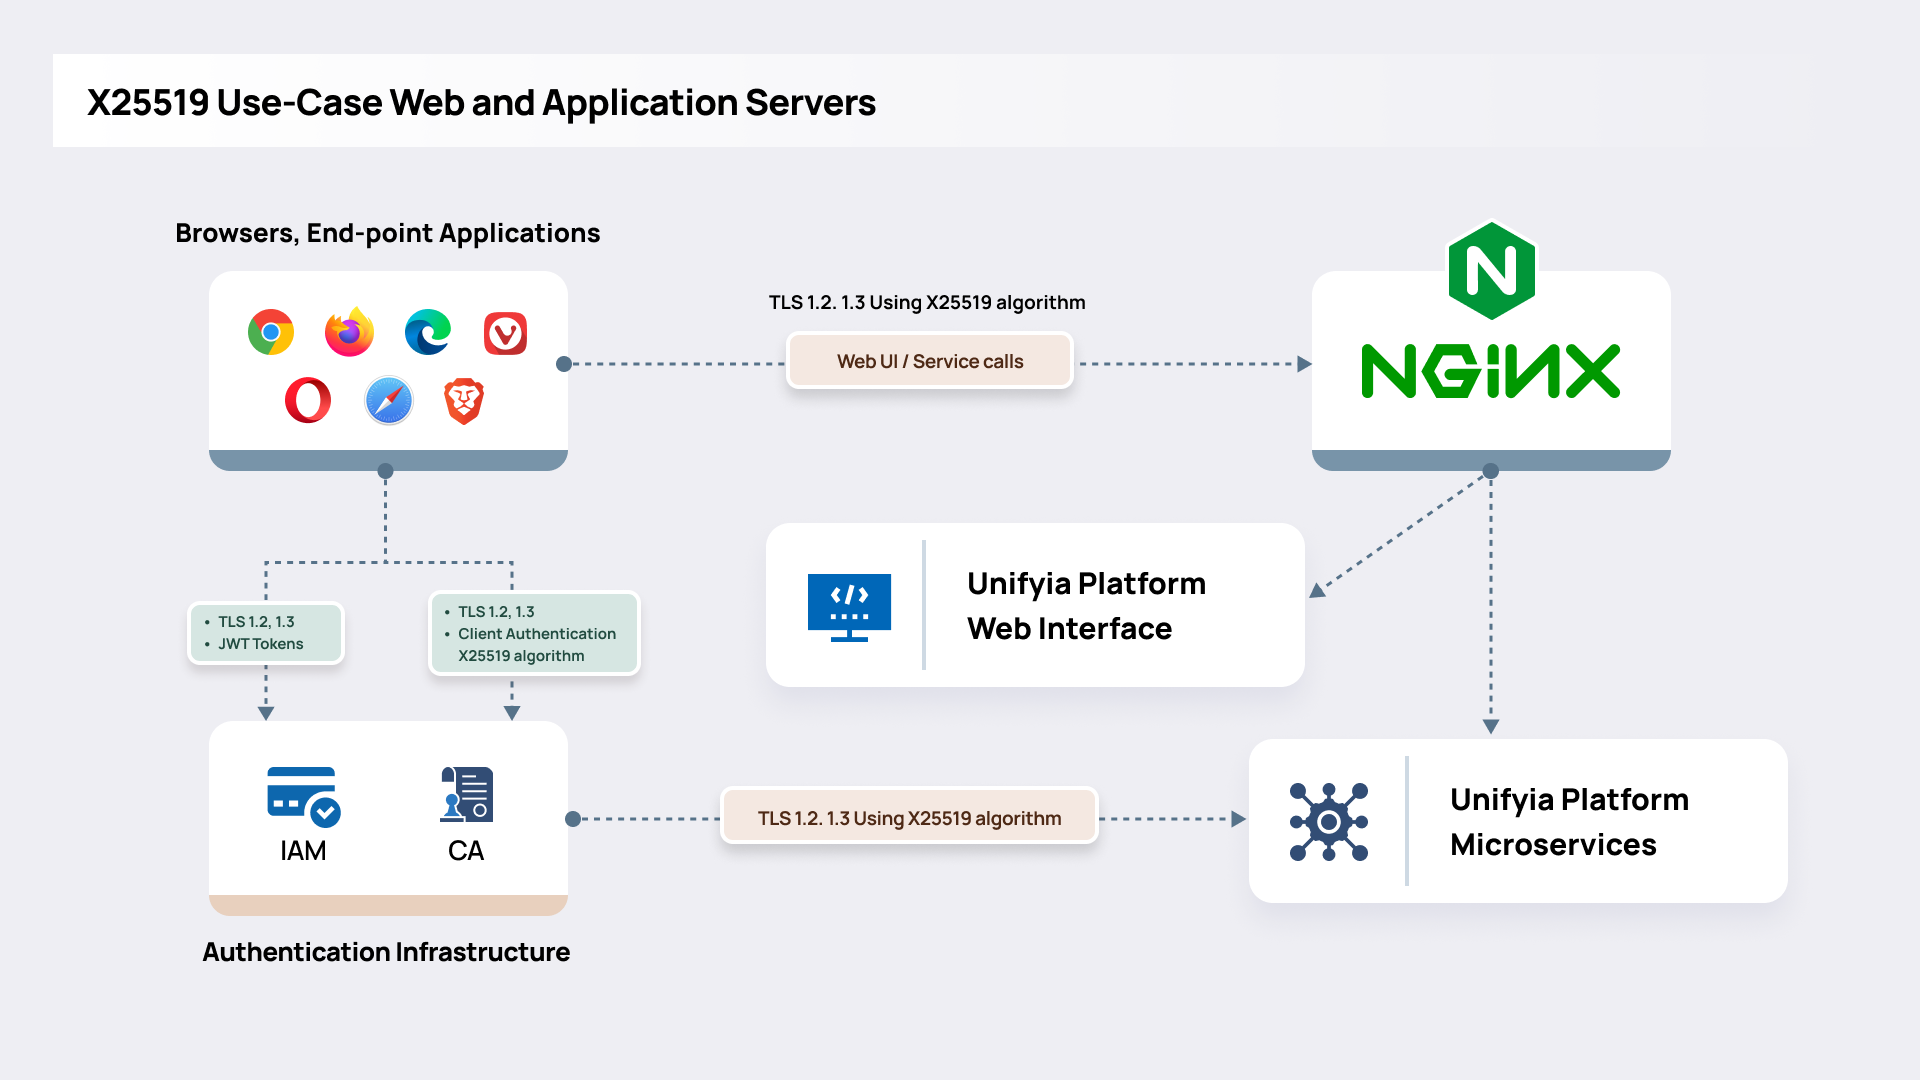Image resolution: width=1920 pixels, height=1080 pixels.
Task: Select the X25519 Use-Case title banner
Action: [482, 101]
